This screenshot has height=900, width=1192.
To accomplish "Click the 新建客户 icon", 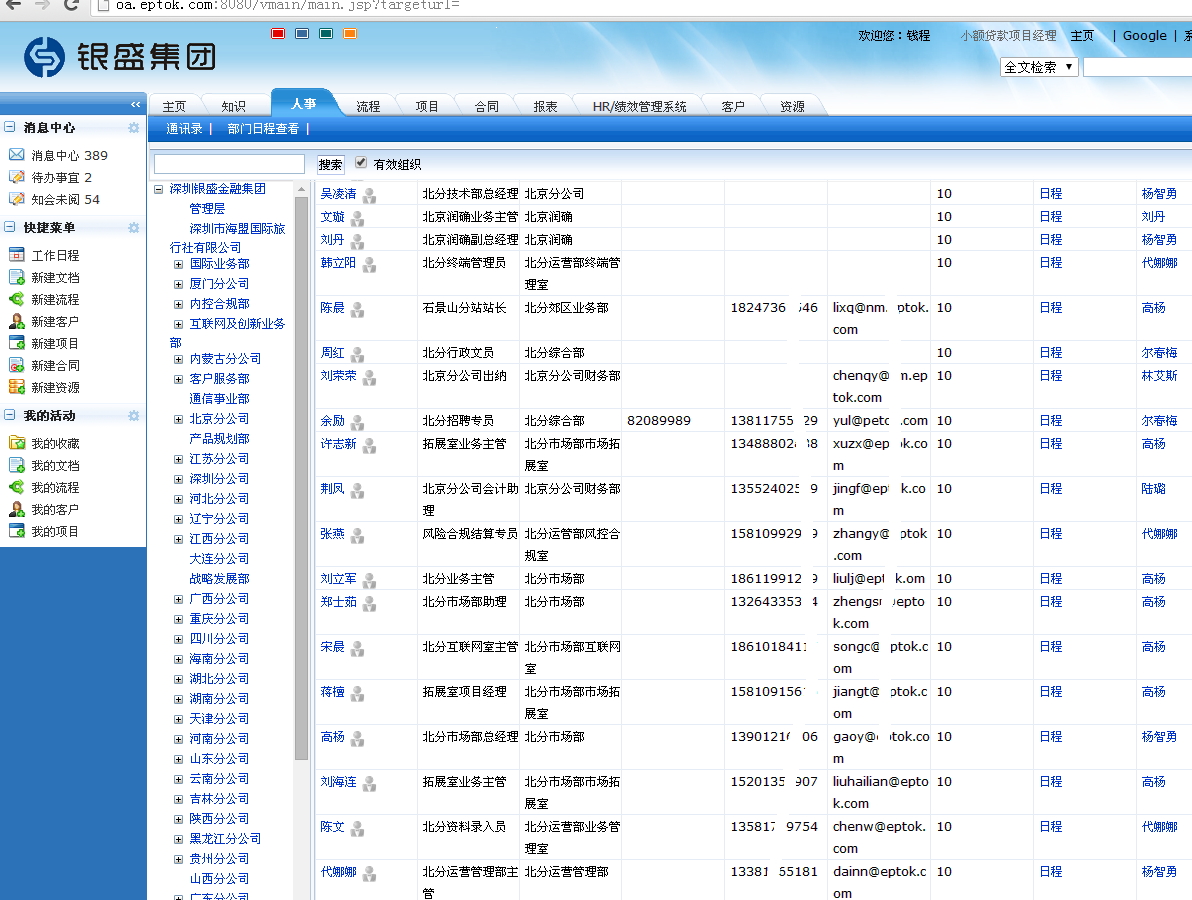I will click(17, 321).
